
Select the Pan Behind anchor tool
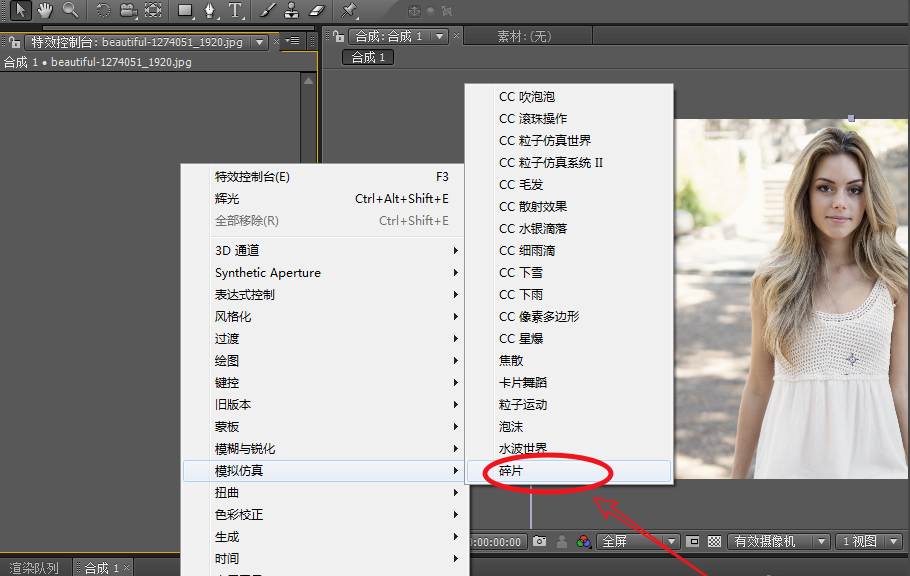(x=153, y=10)
